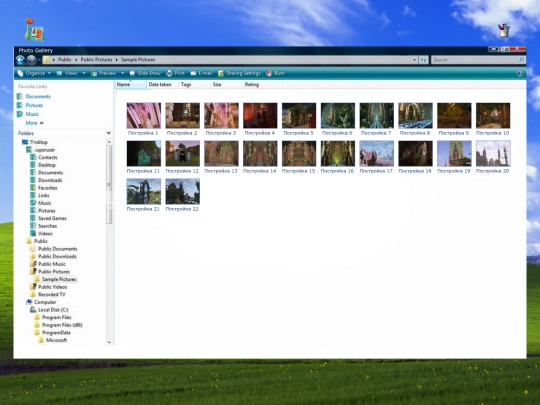Screen dimensions: 540x405
Task: Select Desktop at top of folder tree
Action: pos(35,142)
